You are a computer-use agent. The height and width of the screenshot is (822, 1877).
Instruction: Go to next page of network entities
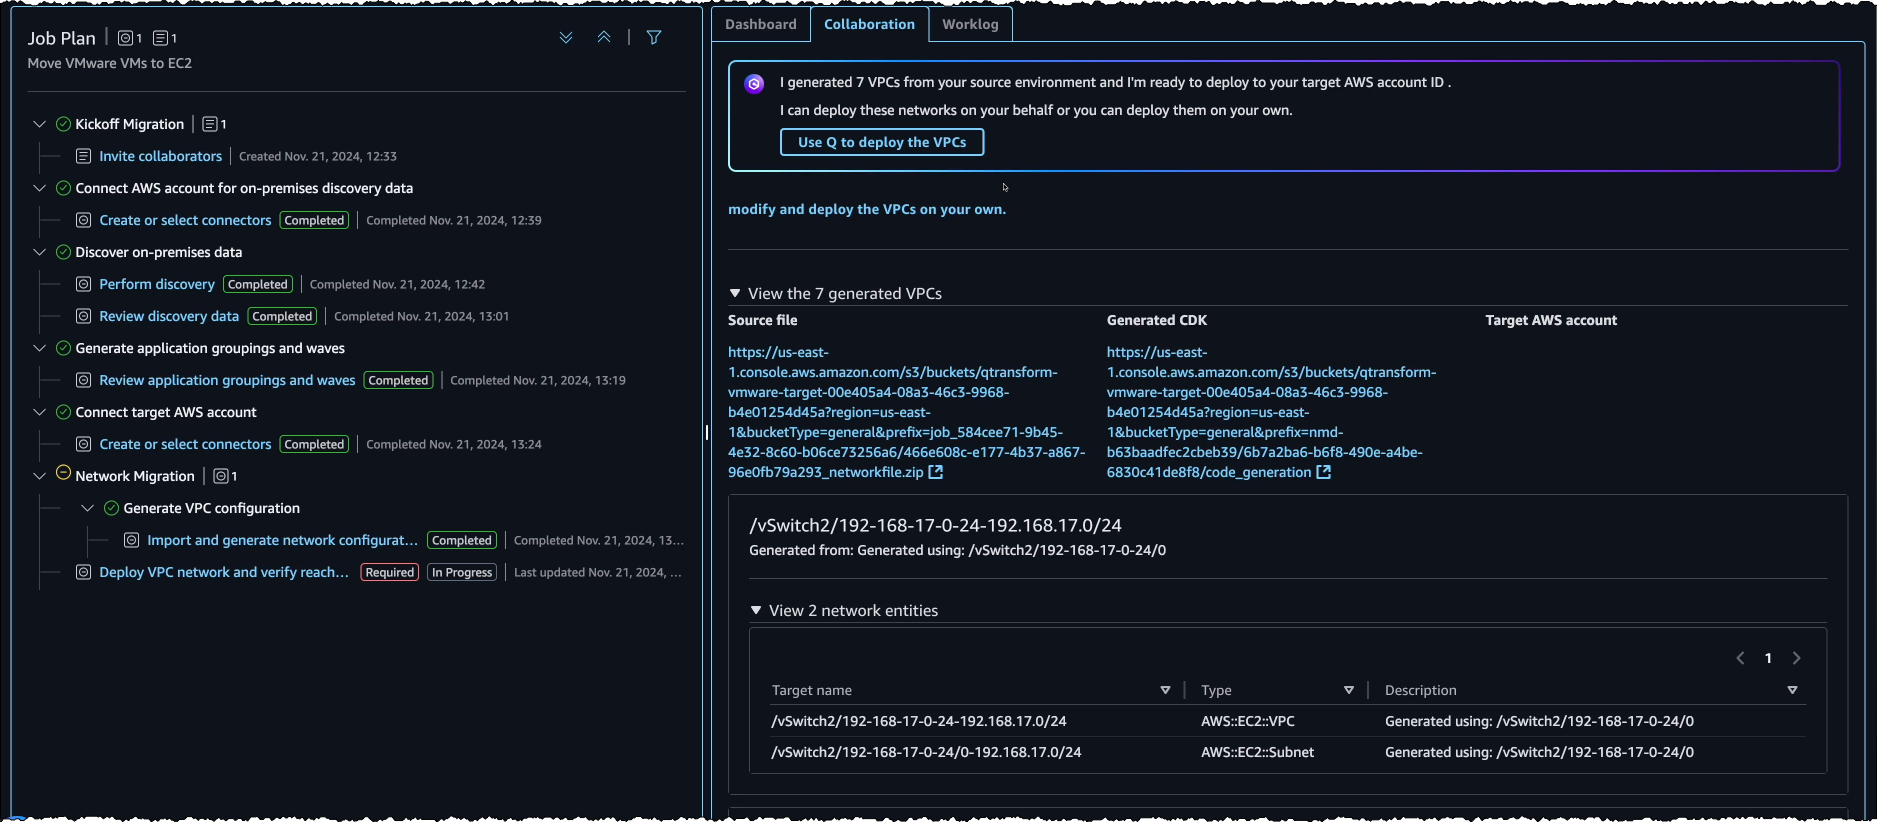tap(1796, 658)
